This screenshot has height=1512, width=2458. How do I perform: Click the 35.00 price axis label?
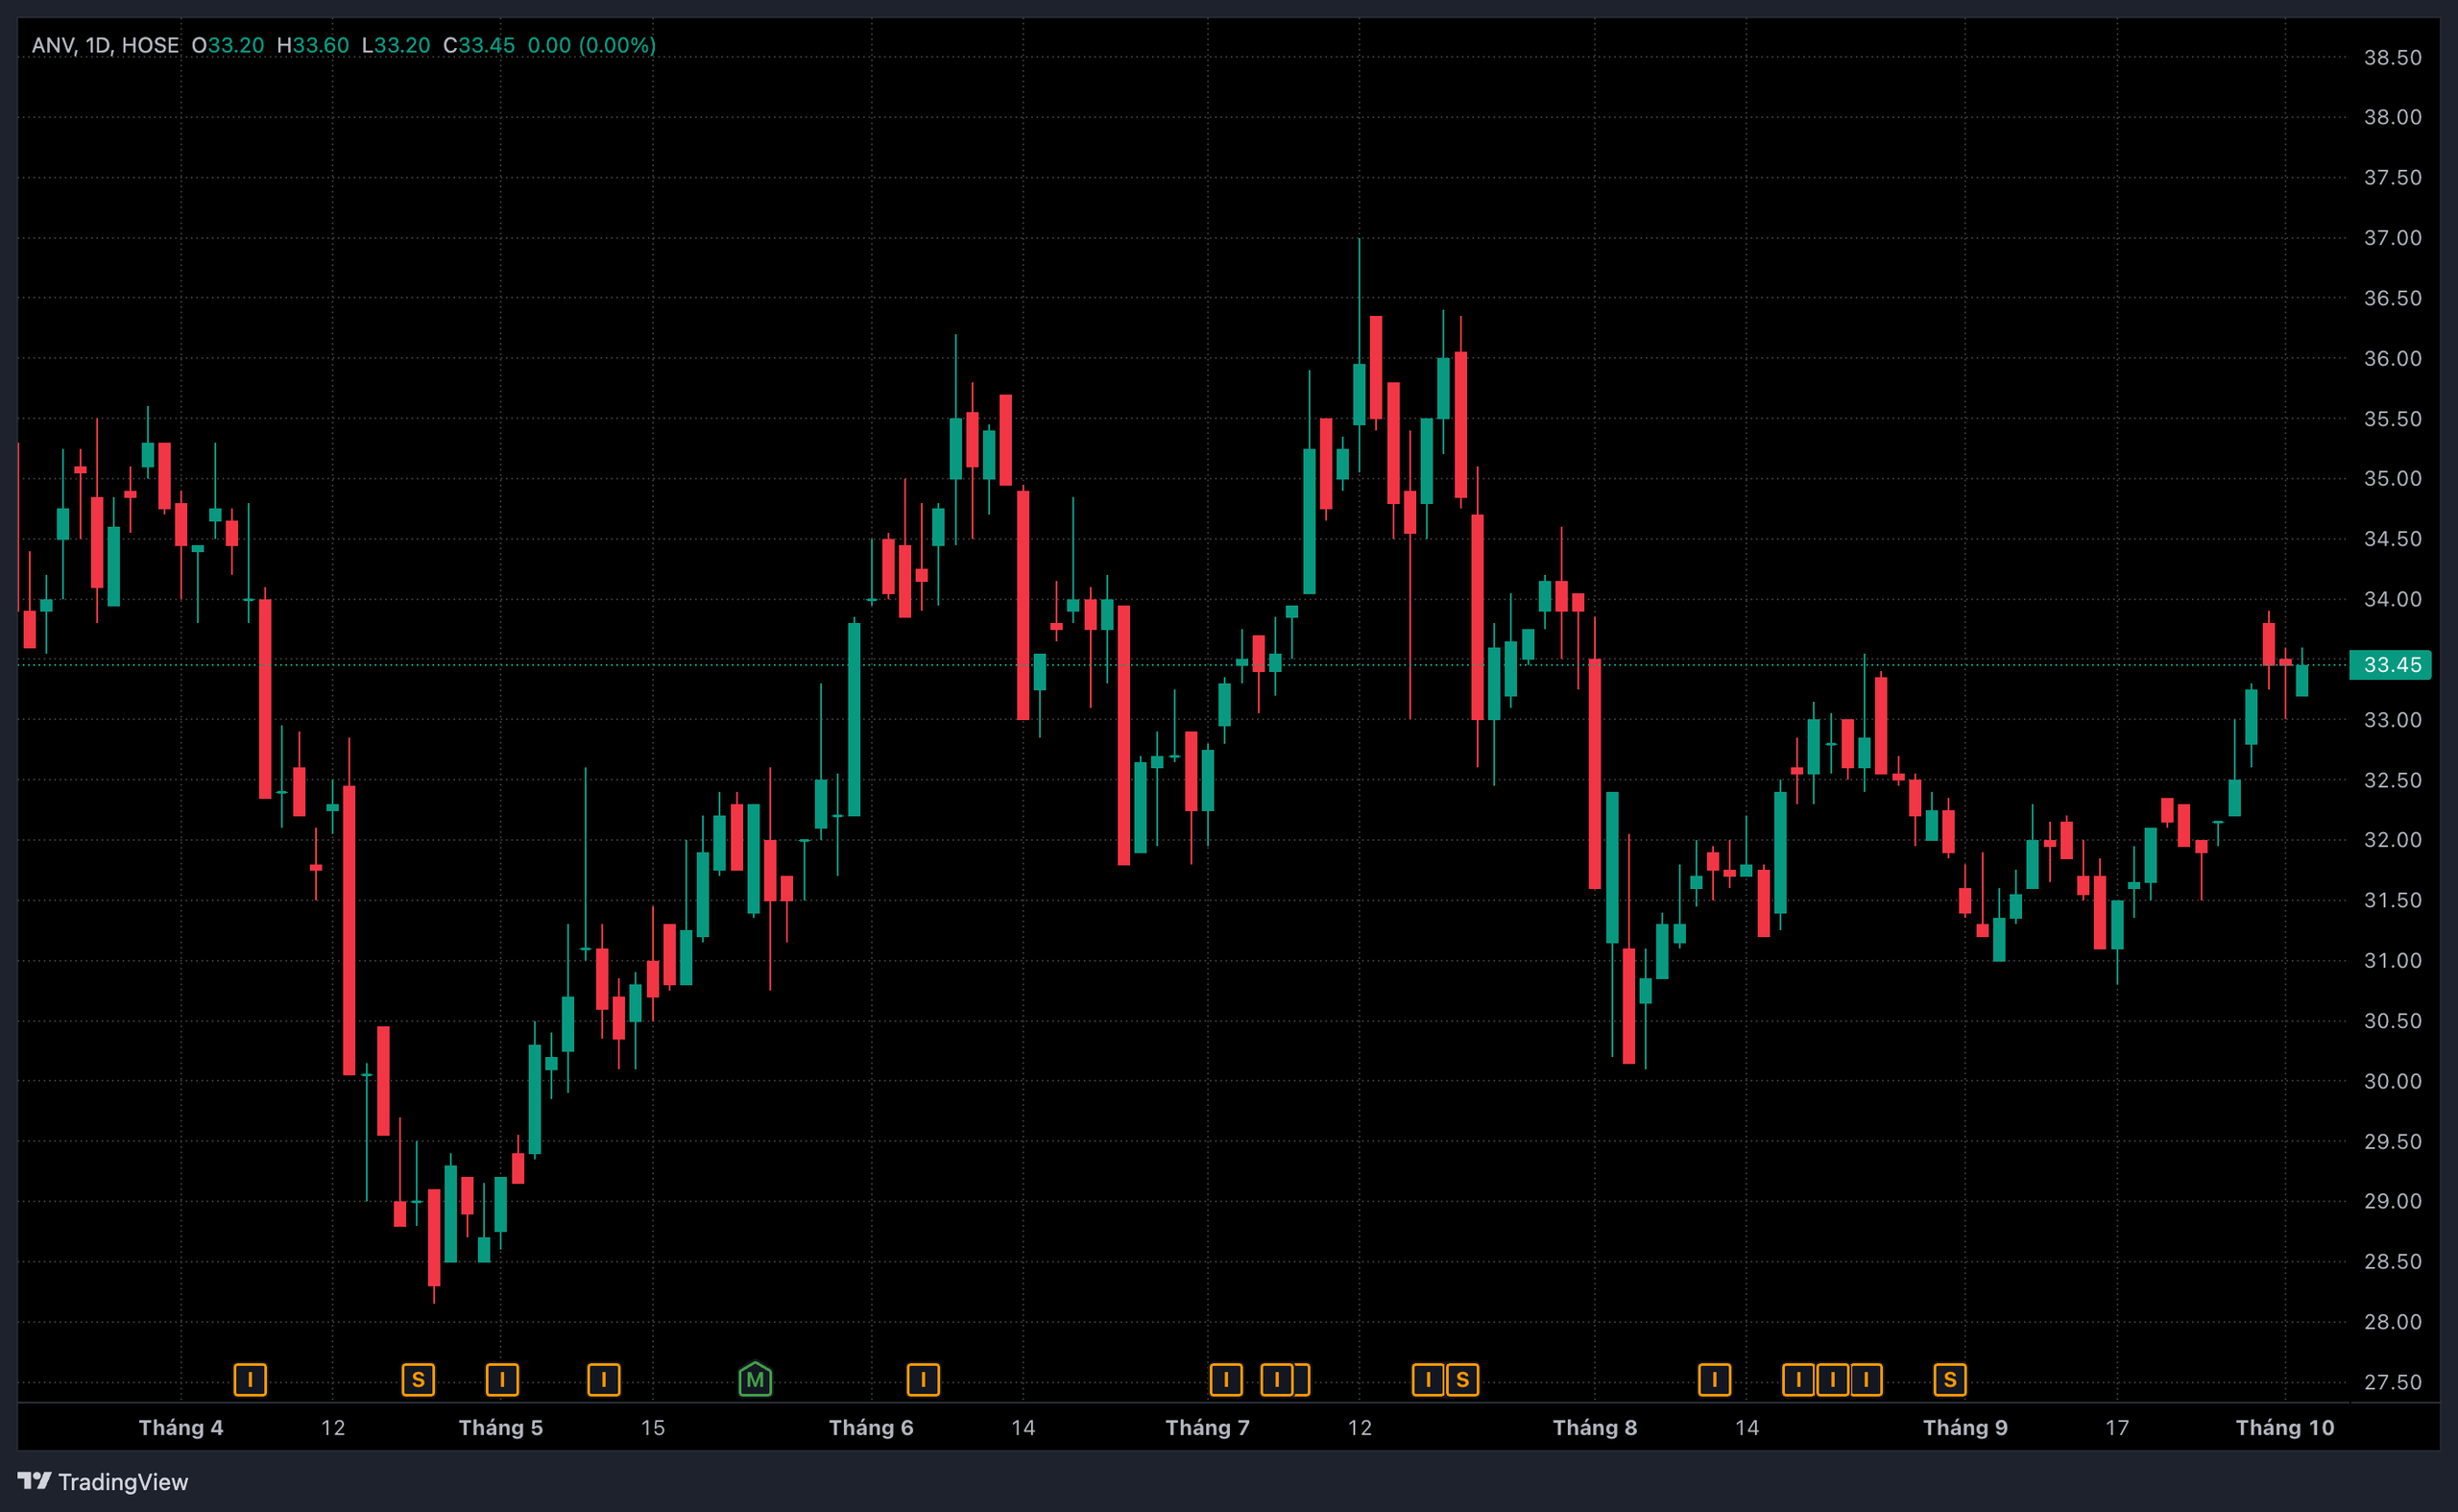(x=2392, y=478)
